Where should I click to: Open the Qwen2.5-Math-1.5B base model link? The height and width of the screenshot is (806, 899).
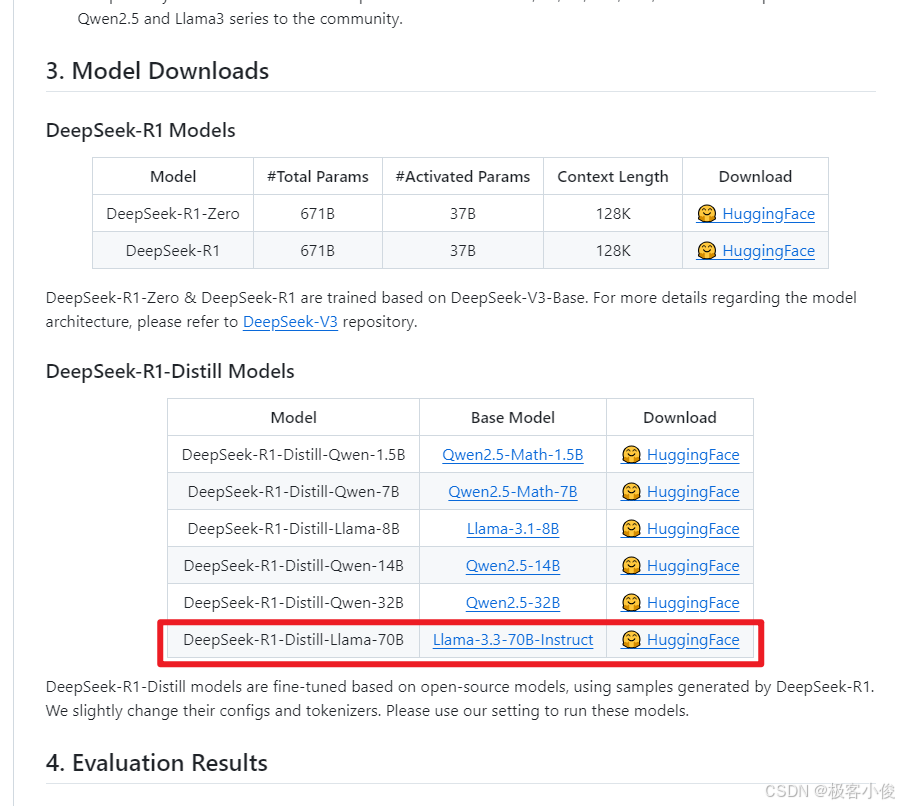coord(513,455)
